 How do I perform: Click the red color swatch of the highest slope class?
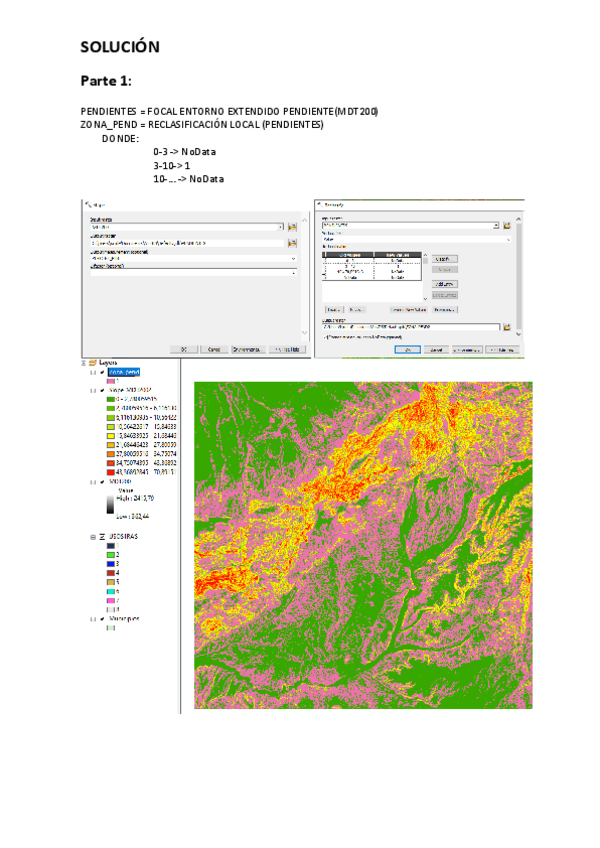[x=110, y=470]
